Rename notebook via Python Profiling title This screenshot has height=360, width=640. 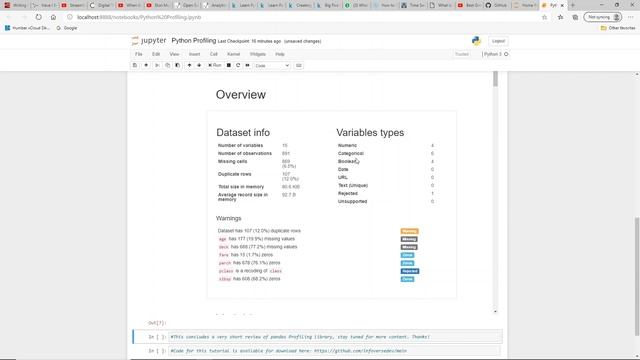tap(194, 40)
